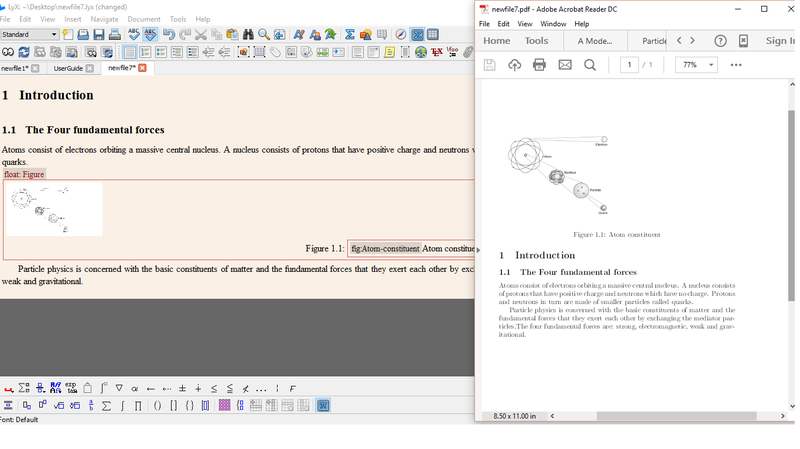Open the Document menu in LyX

click(x=144, y=19)
